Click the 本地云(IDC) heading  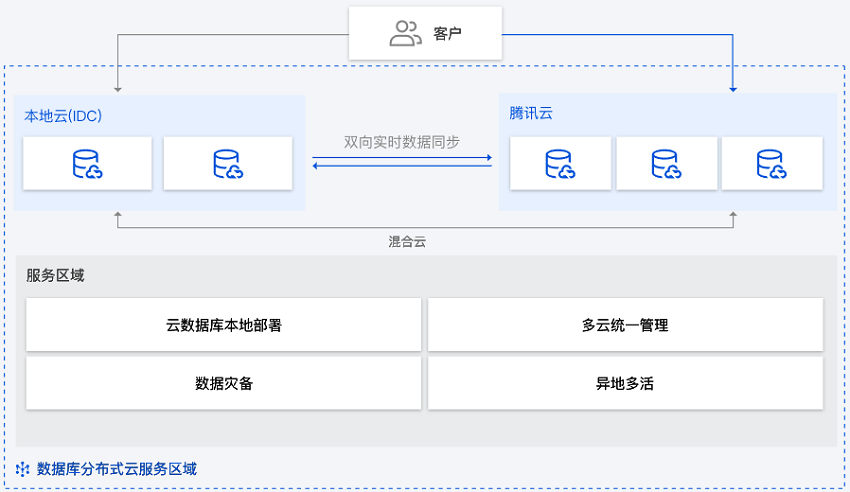tap(63, 116)
